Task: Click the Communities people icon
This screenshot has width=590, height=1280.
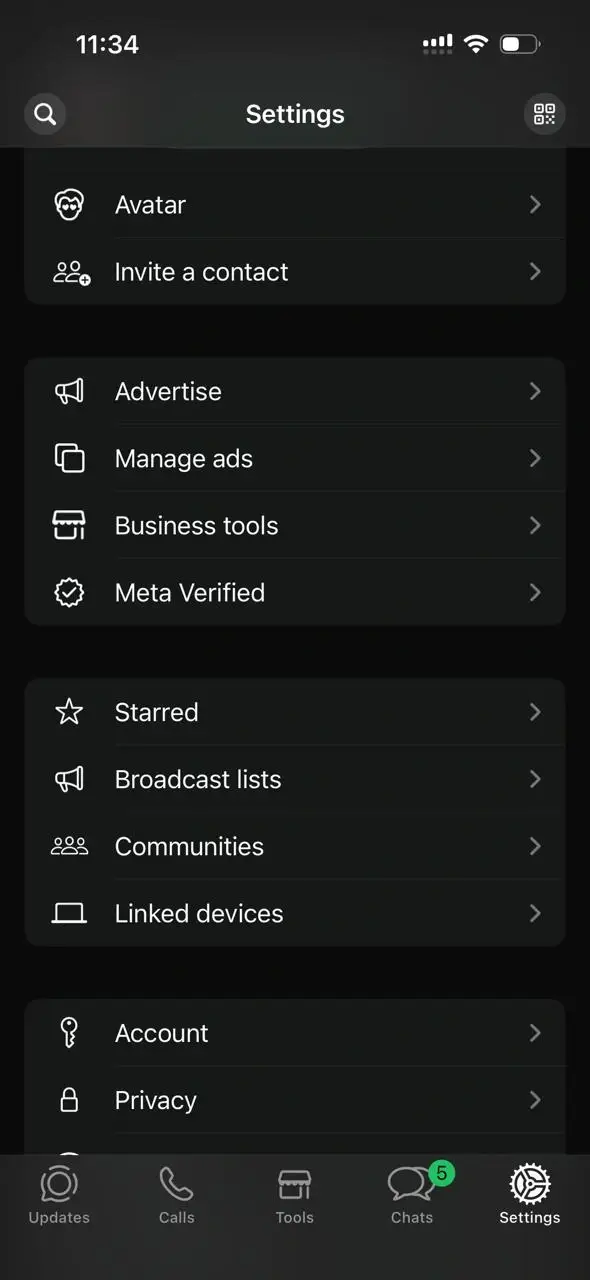Action: pos(69,846)
